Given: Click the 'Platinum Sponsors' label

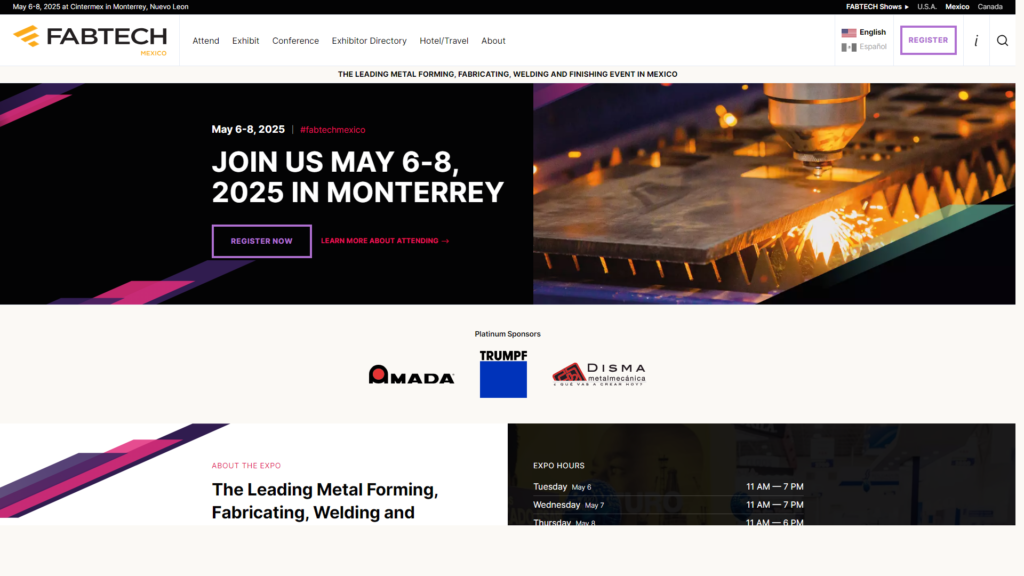Looking at the screenshot, I should tap(507, 334).
